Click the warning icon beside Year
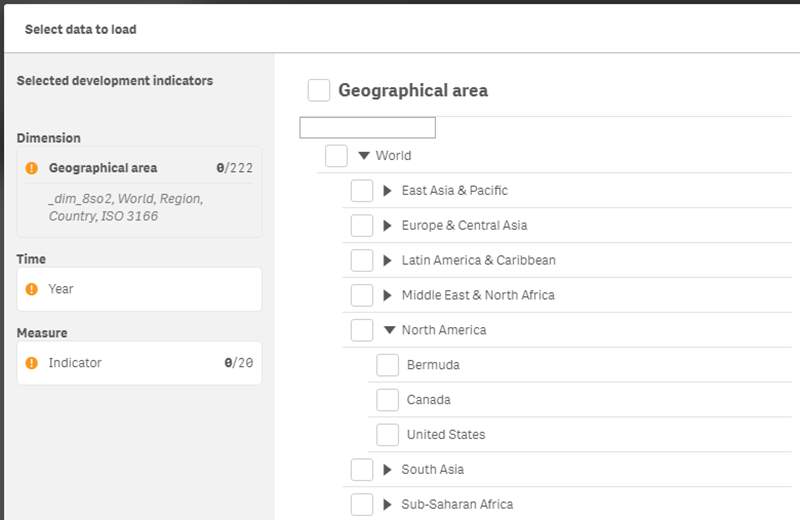Screen dimensions: 800x520 [32, 289]
